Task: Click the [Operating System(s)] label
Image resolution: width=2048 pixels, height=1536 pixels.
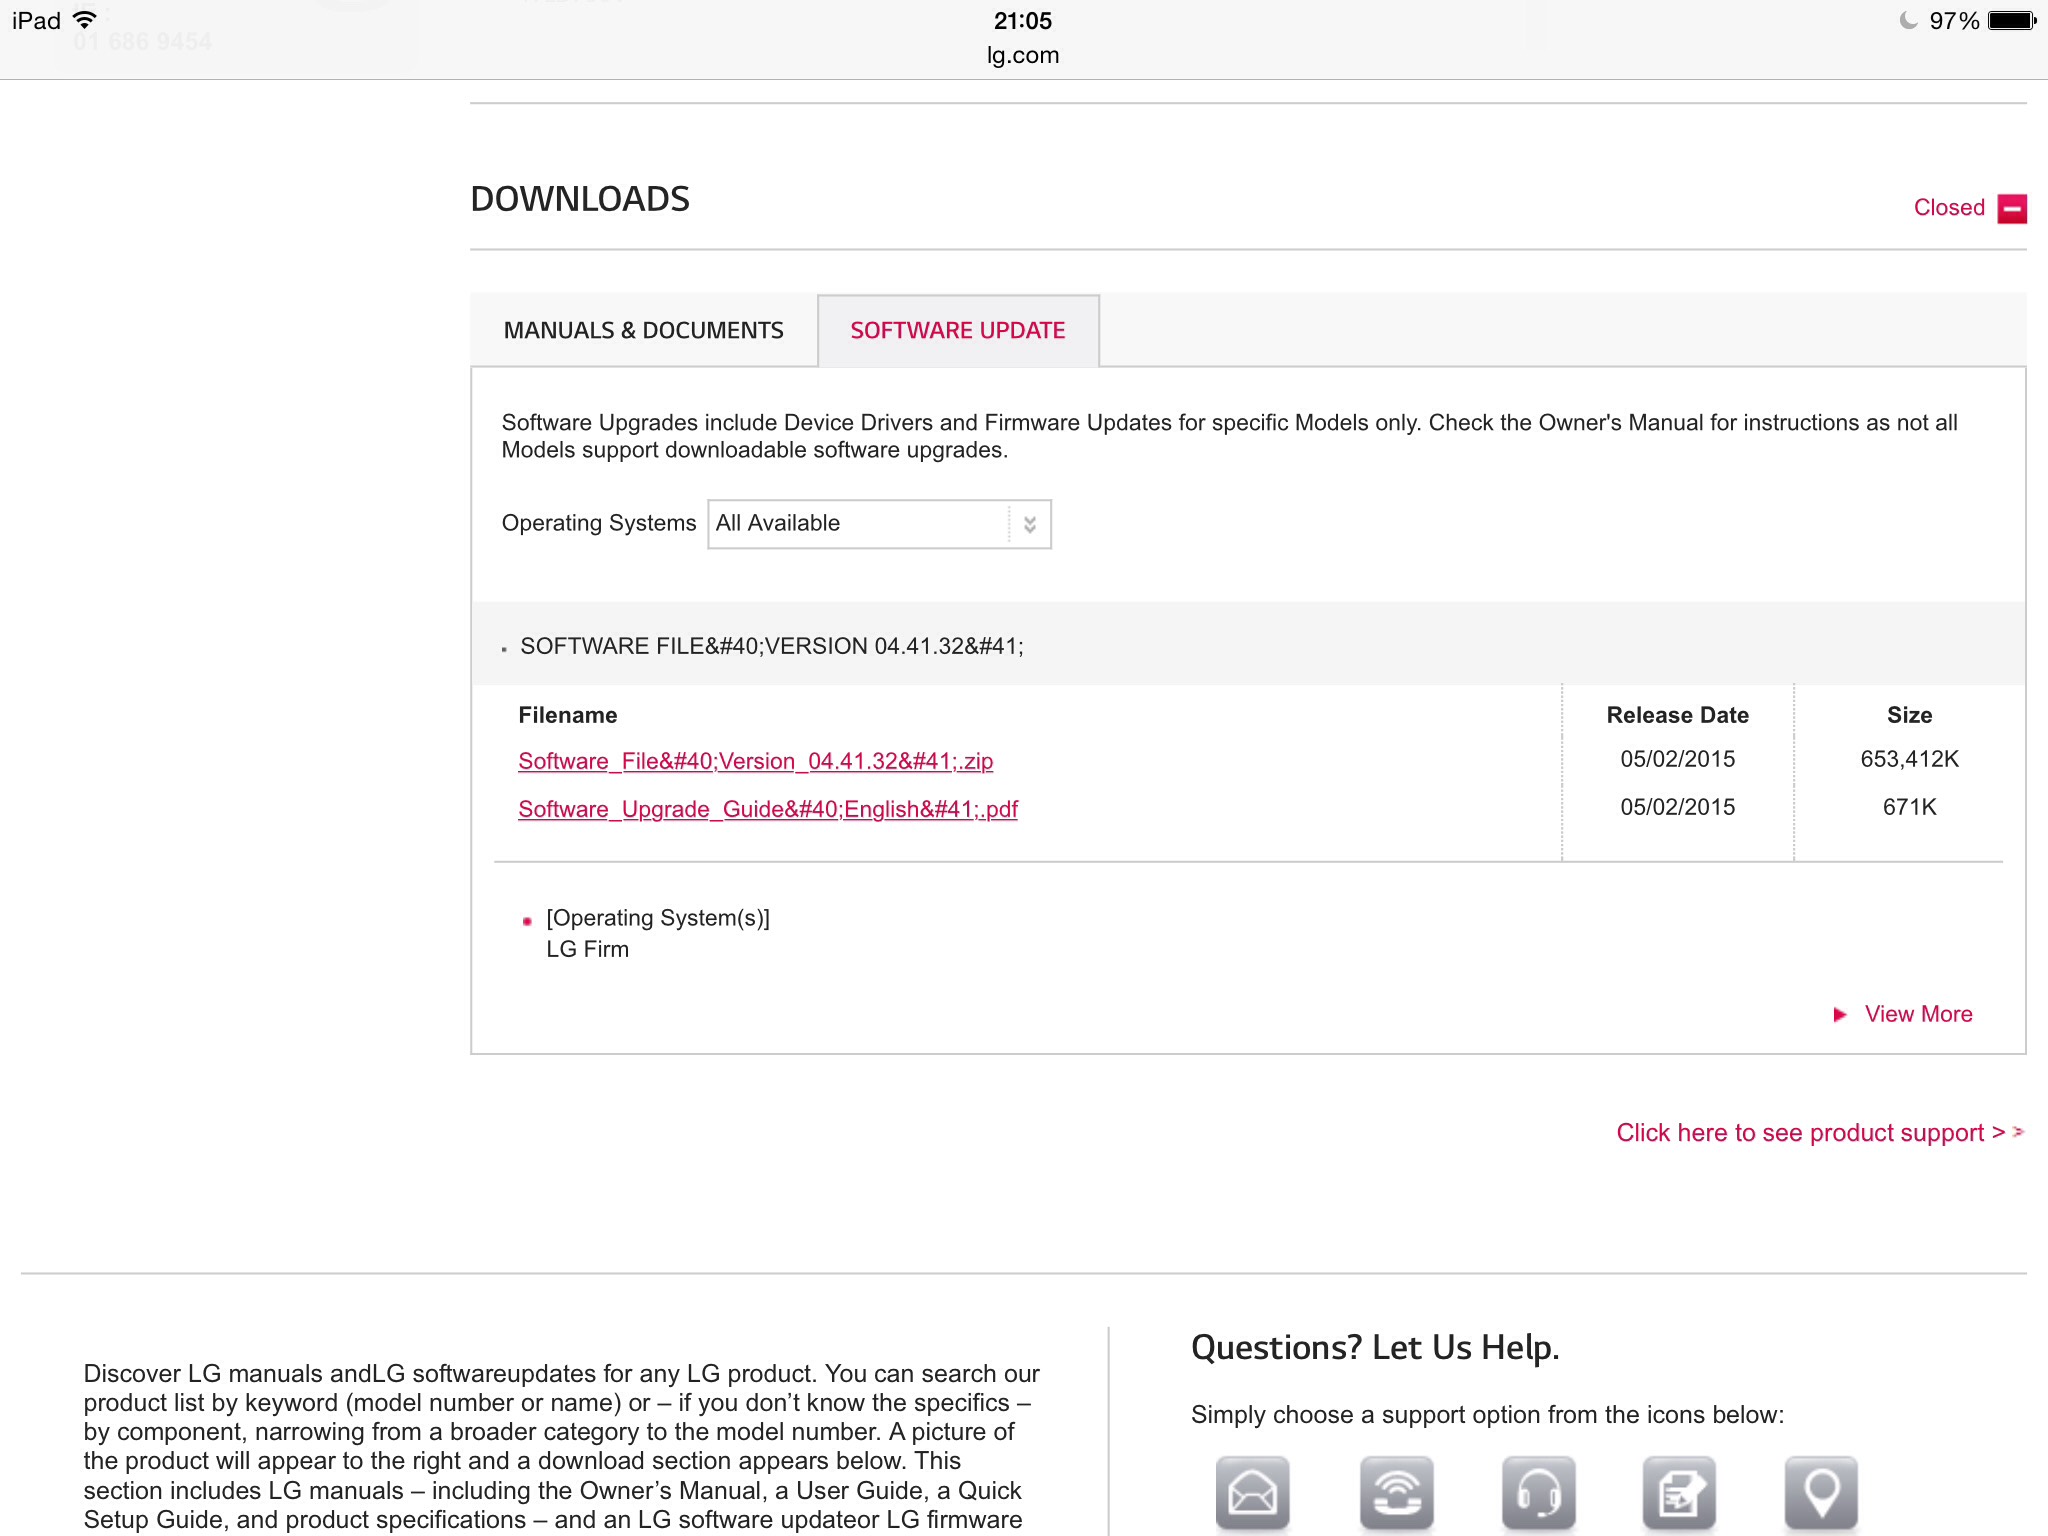Action: (658, 919)
